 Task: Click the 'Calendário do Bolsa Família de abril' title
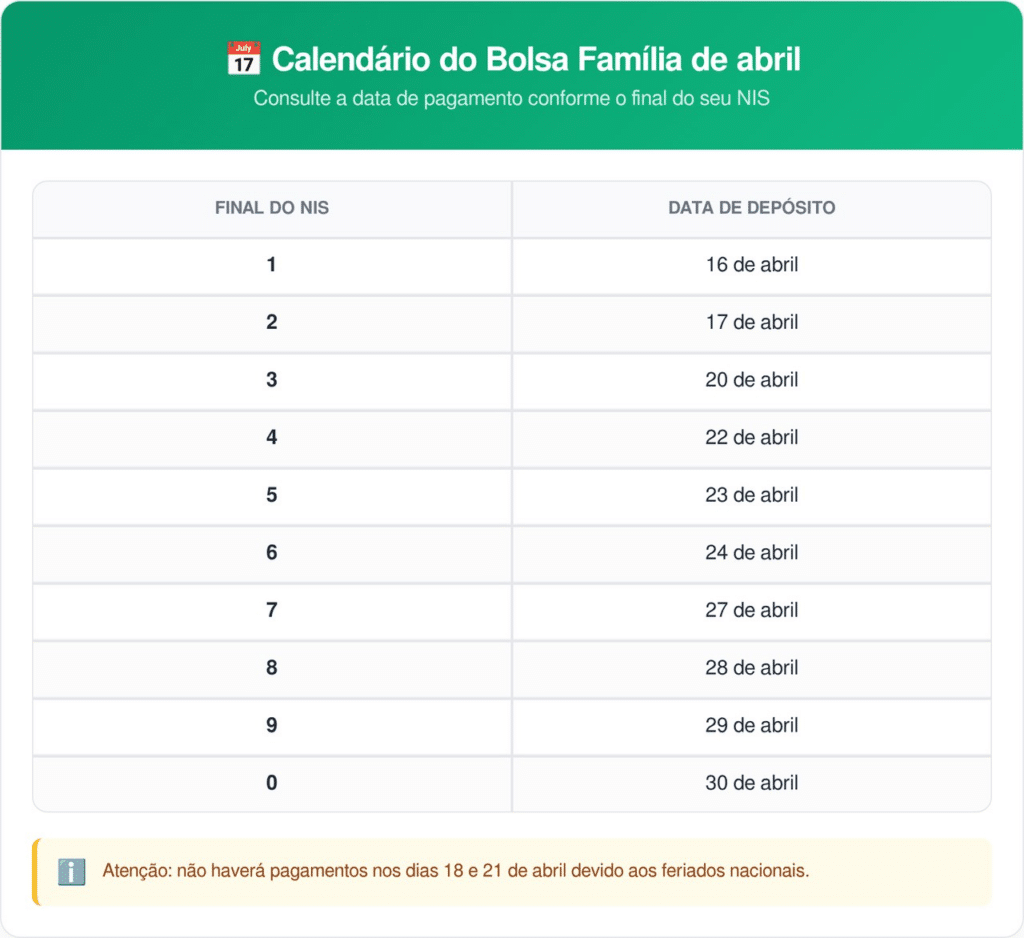(536, 59)
